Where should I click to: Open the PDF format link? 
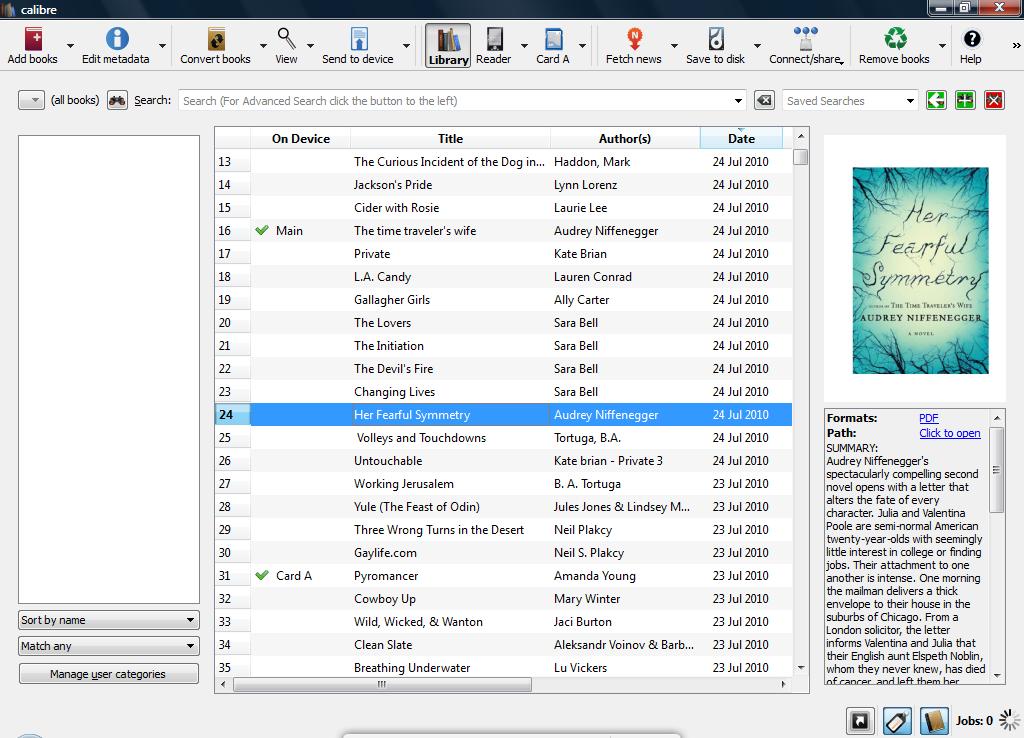(x=929, y=418)
